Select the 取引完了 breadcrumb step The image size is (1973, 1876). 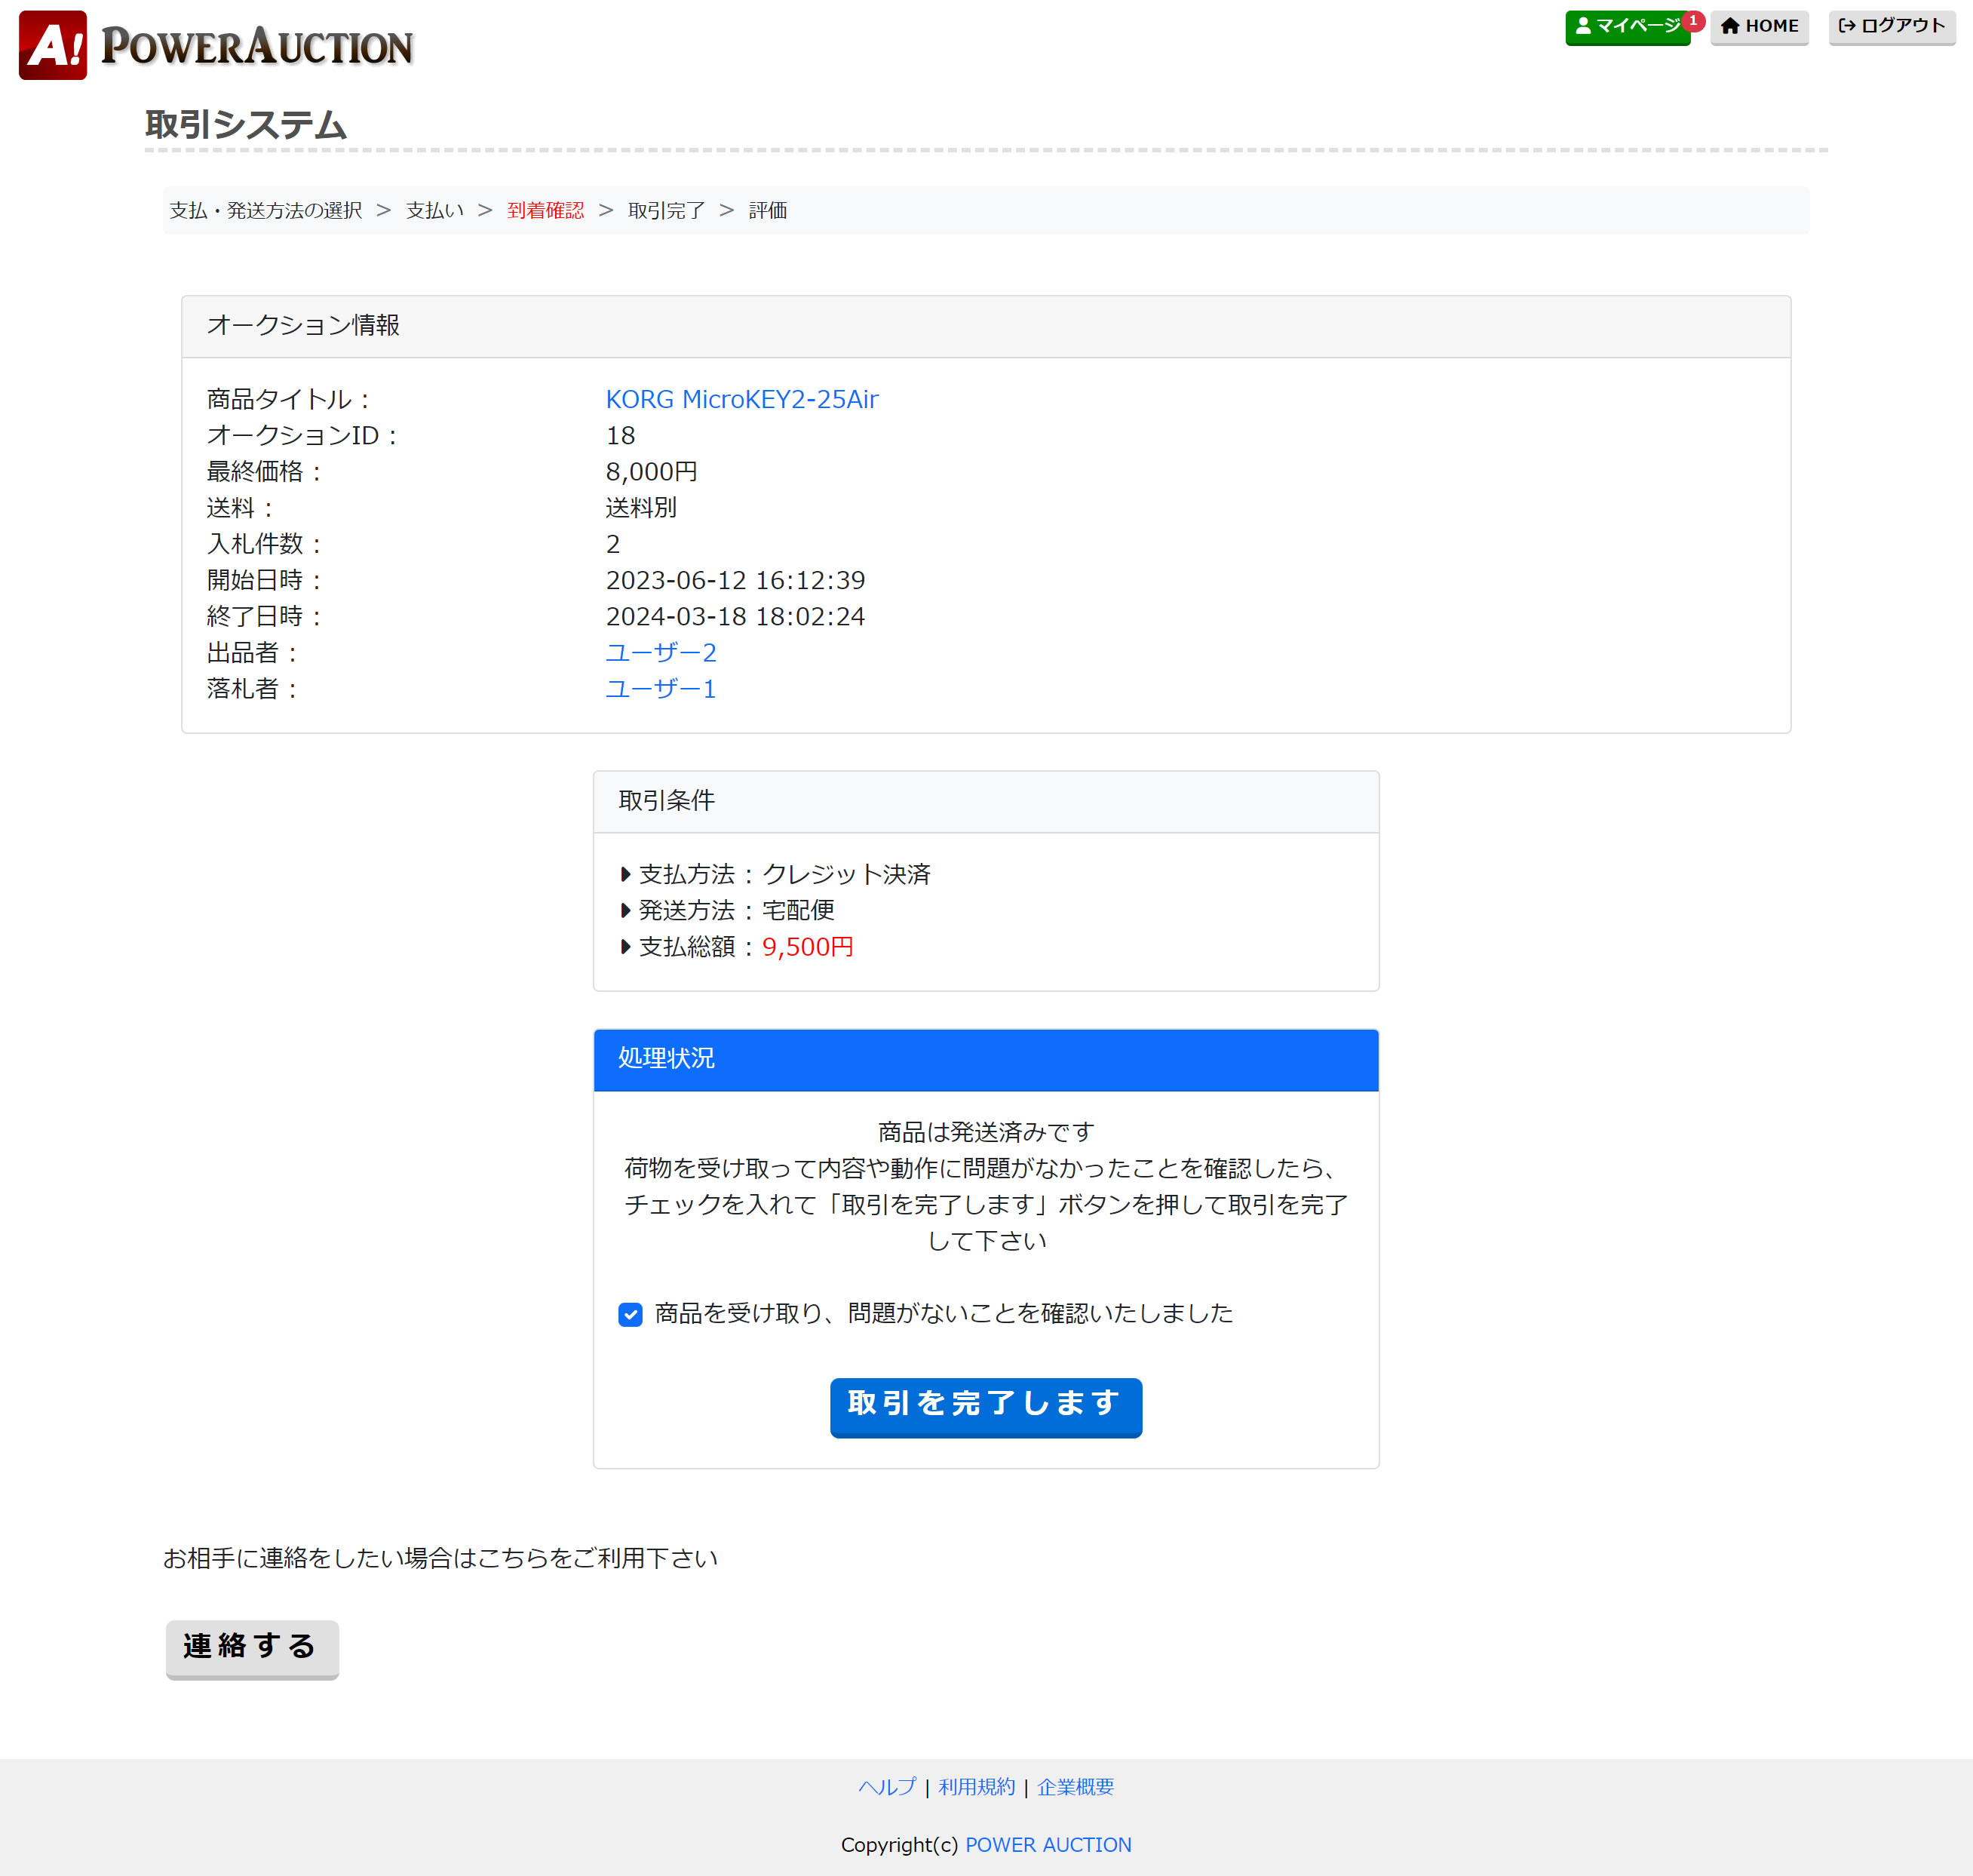666,210
